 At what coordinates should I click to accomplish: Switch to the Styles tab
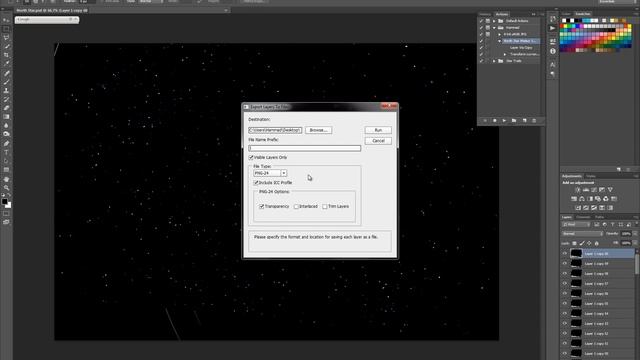click(x=591, y=176)
